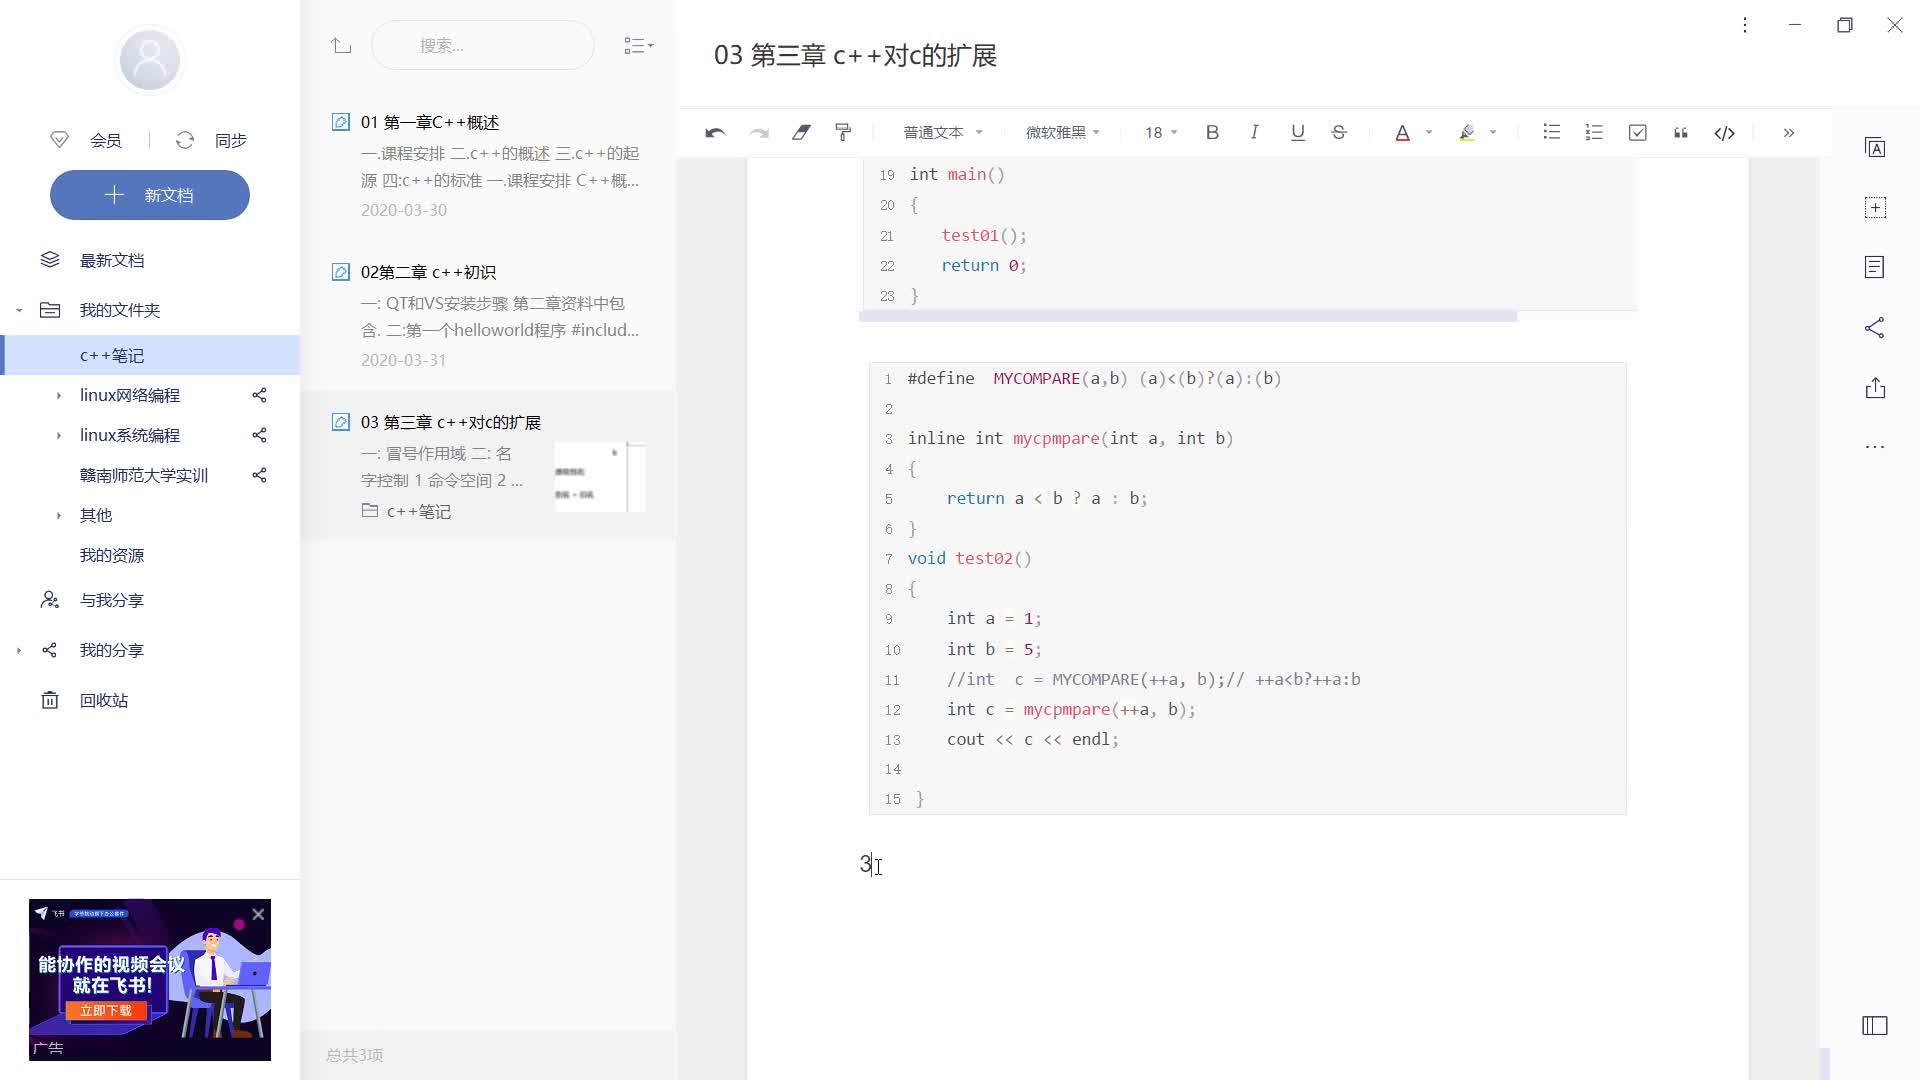
Task: Toggle strikethrough formatting
Action: click(x=1339, y=132)
